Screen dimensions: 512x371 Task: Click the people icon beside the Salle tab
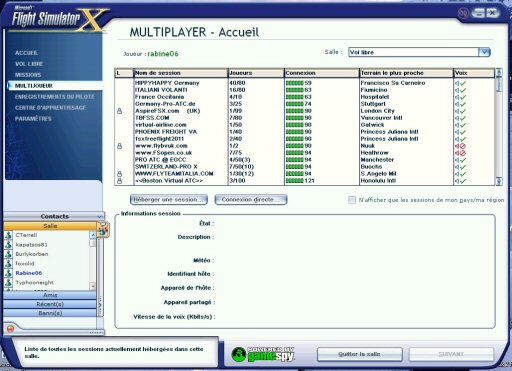[x=103, y=229]
